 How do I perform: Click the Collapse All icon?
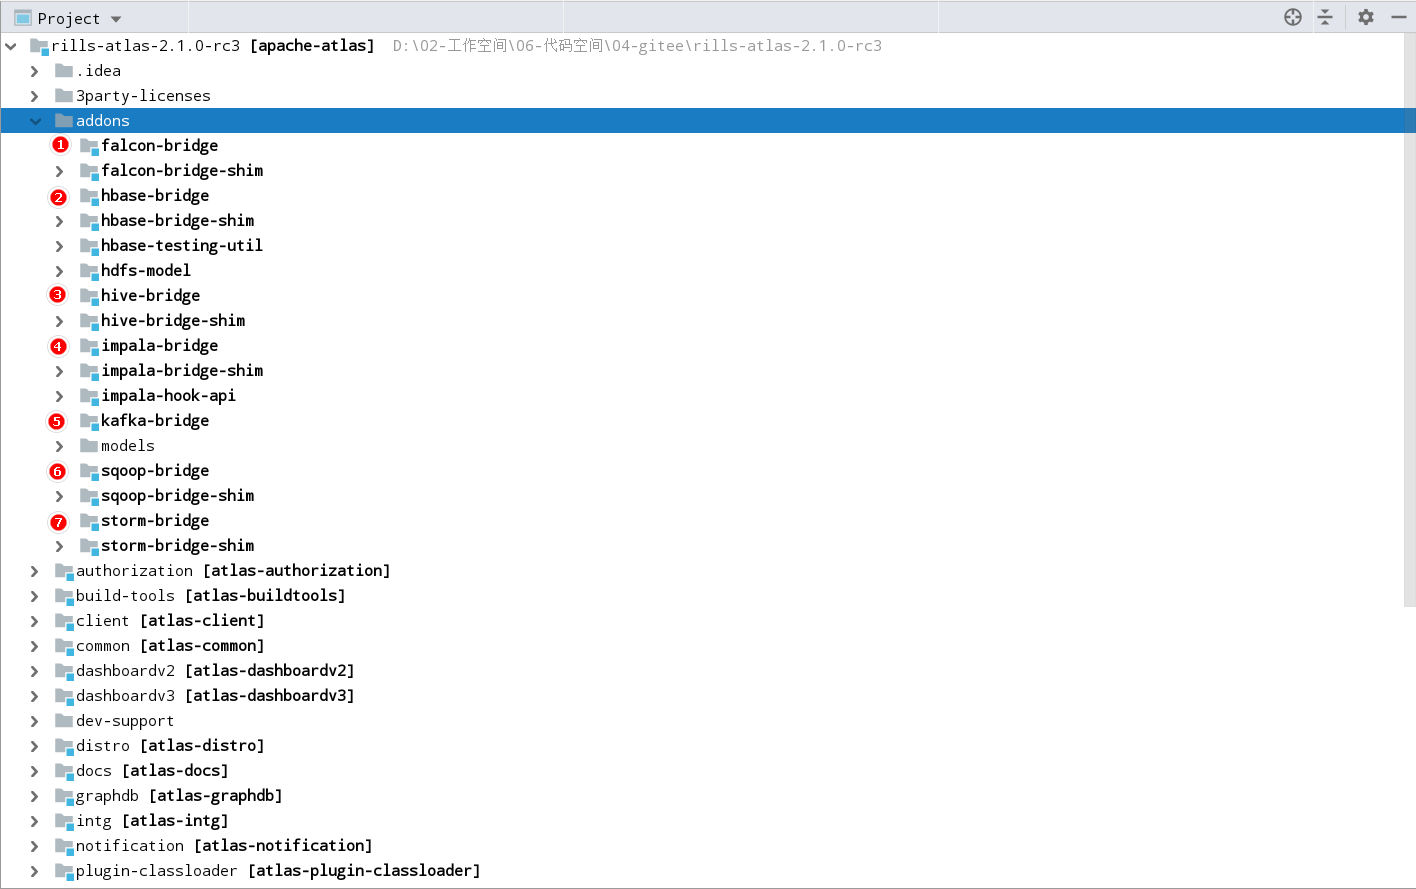click(x=1325, y=17)
